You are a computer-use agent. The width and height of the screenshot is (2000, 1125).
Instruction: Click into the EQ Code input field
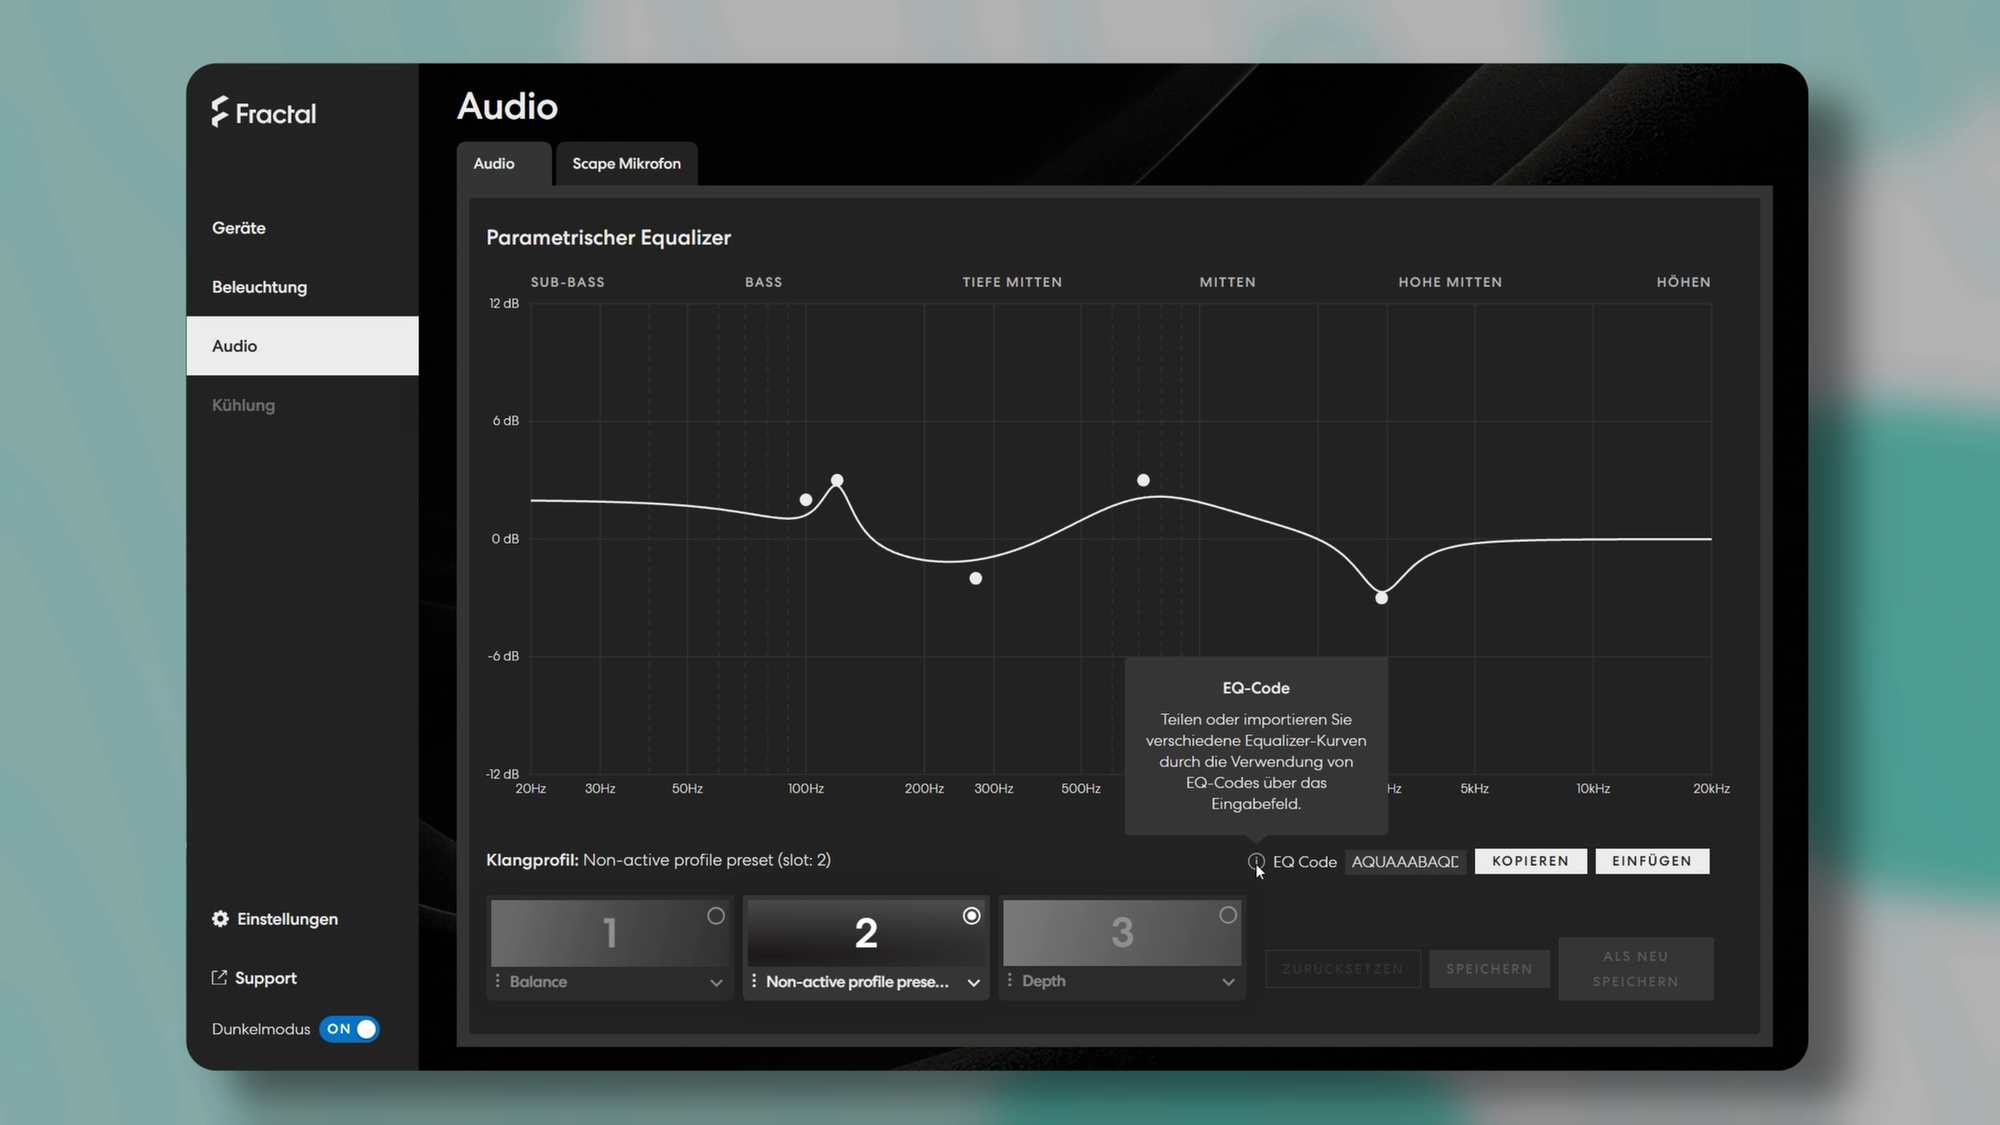pyautogui.click(x=1405, y=862)
